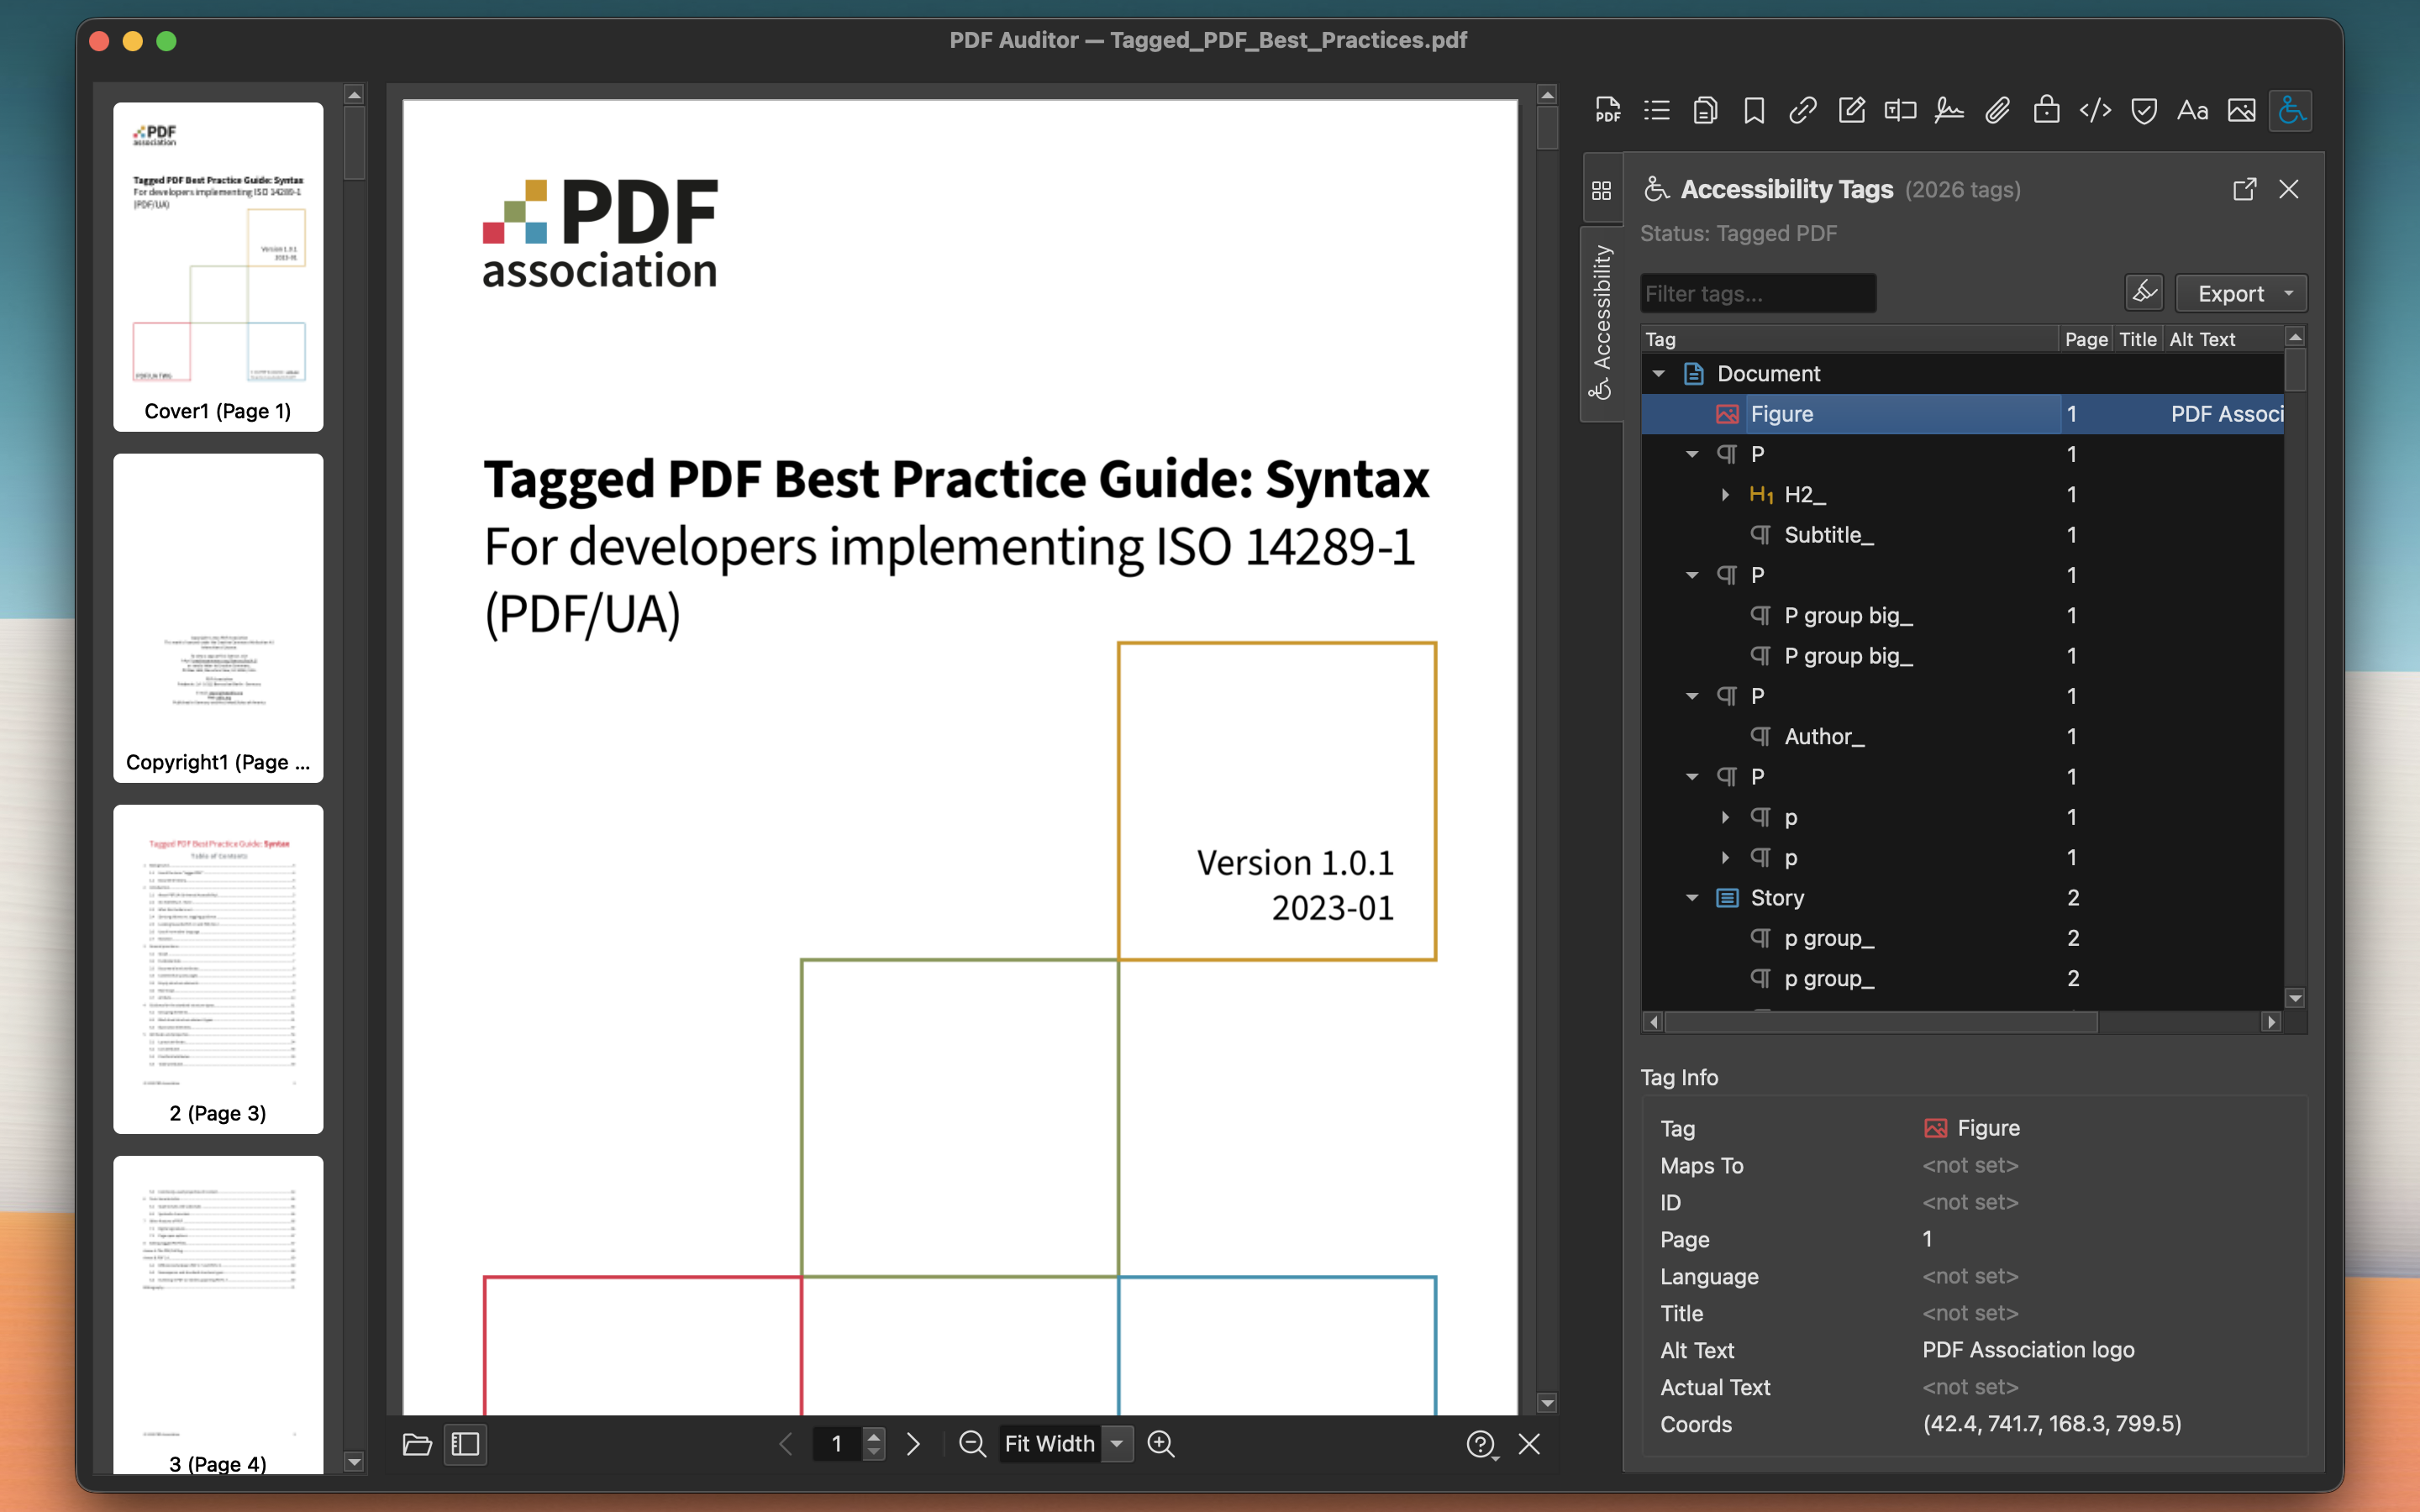Select the digital signature tool icon

tap(1948, 110)
